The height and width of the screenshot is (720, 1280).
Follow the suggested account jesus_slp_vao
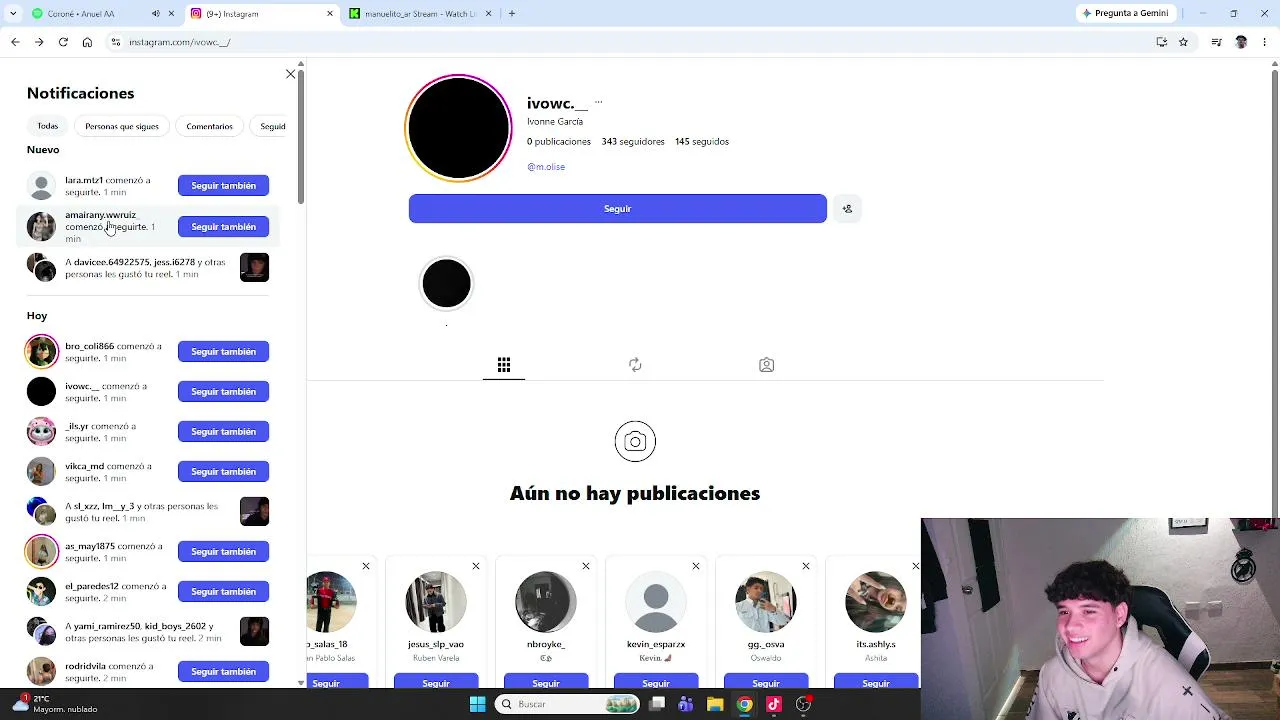(x=436, y=682)
